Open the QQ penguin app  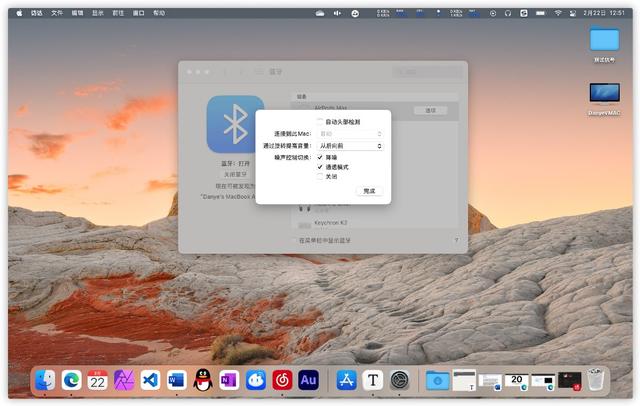(x=203, y=380)
